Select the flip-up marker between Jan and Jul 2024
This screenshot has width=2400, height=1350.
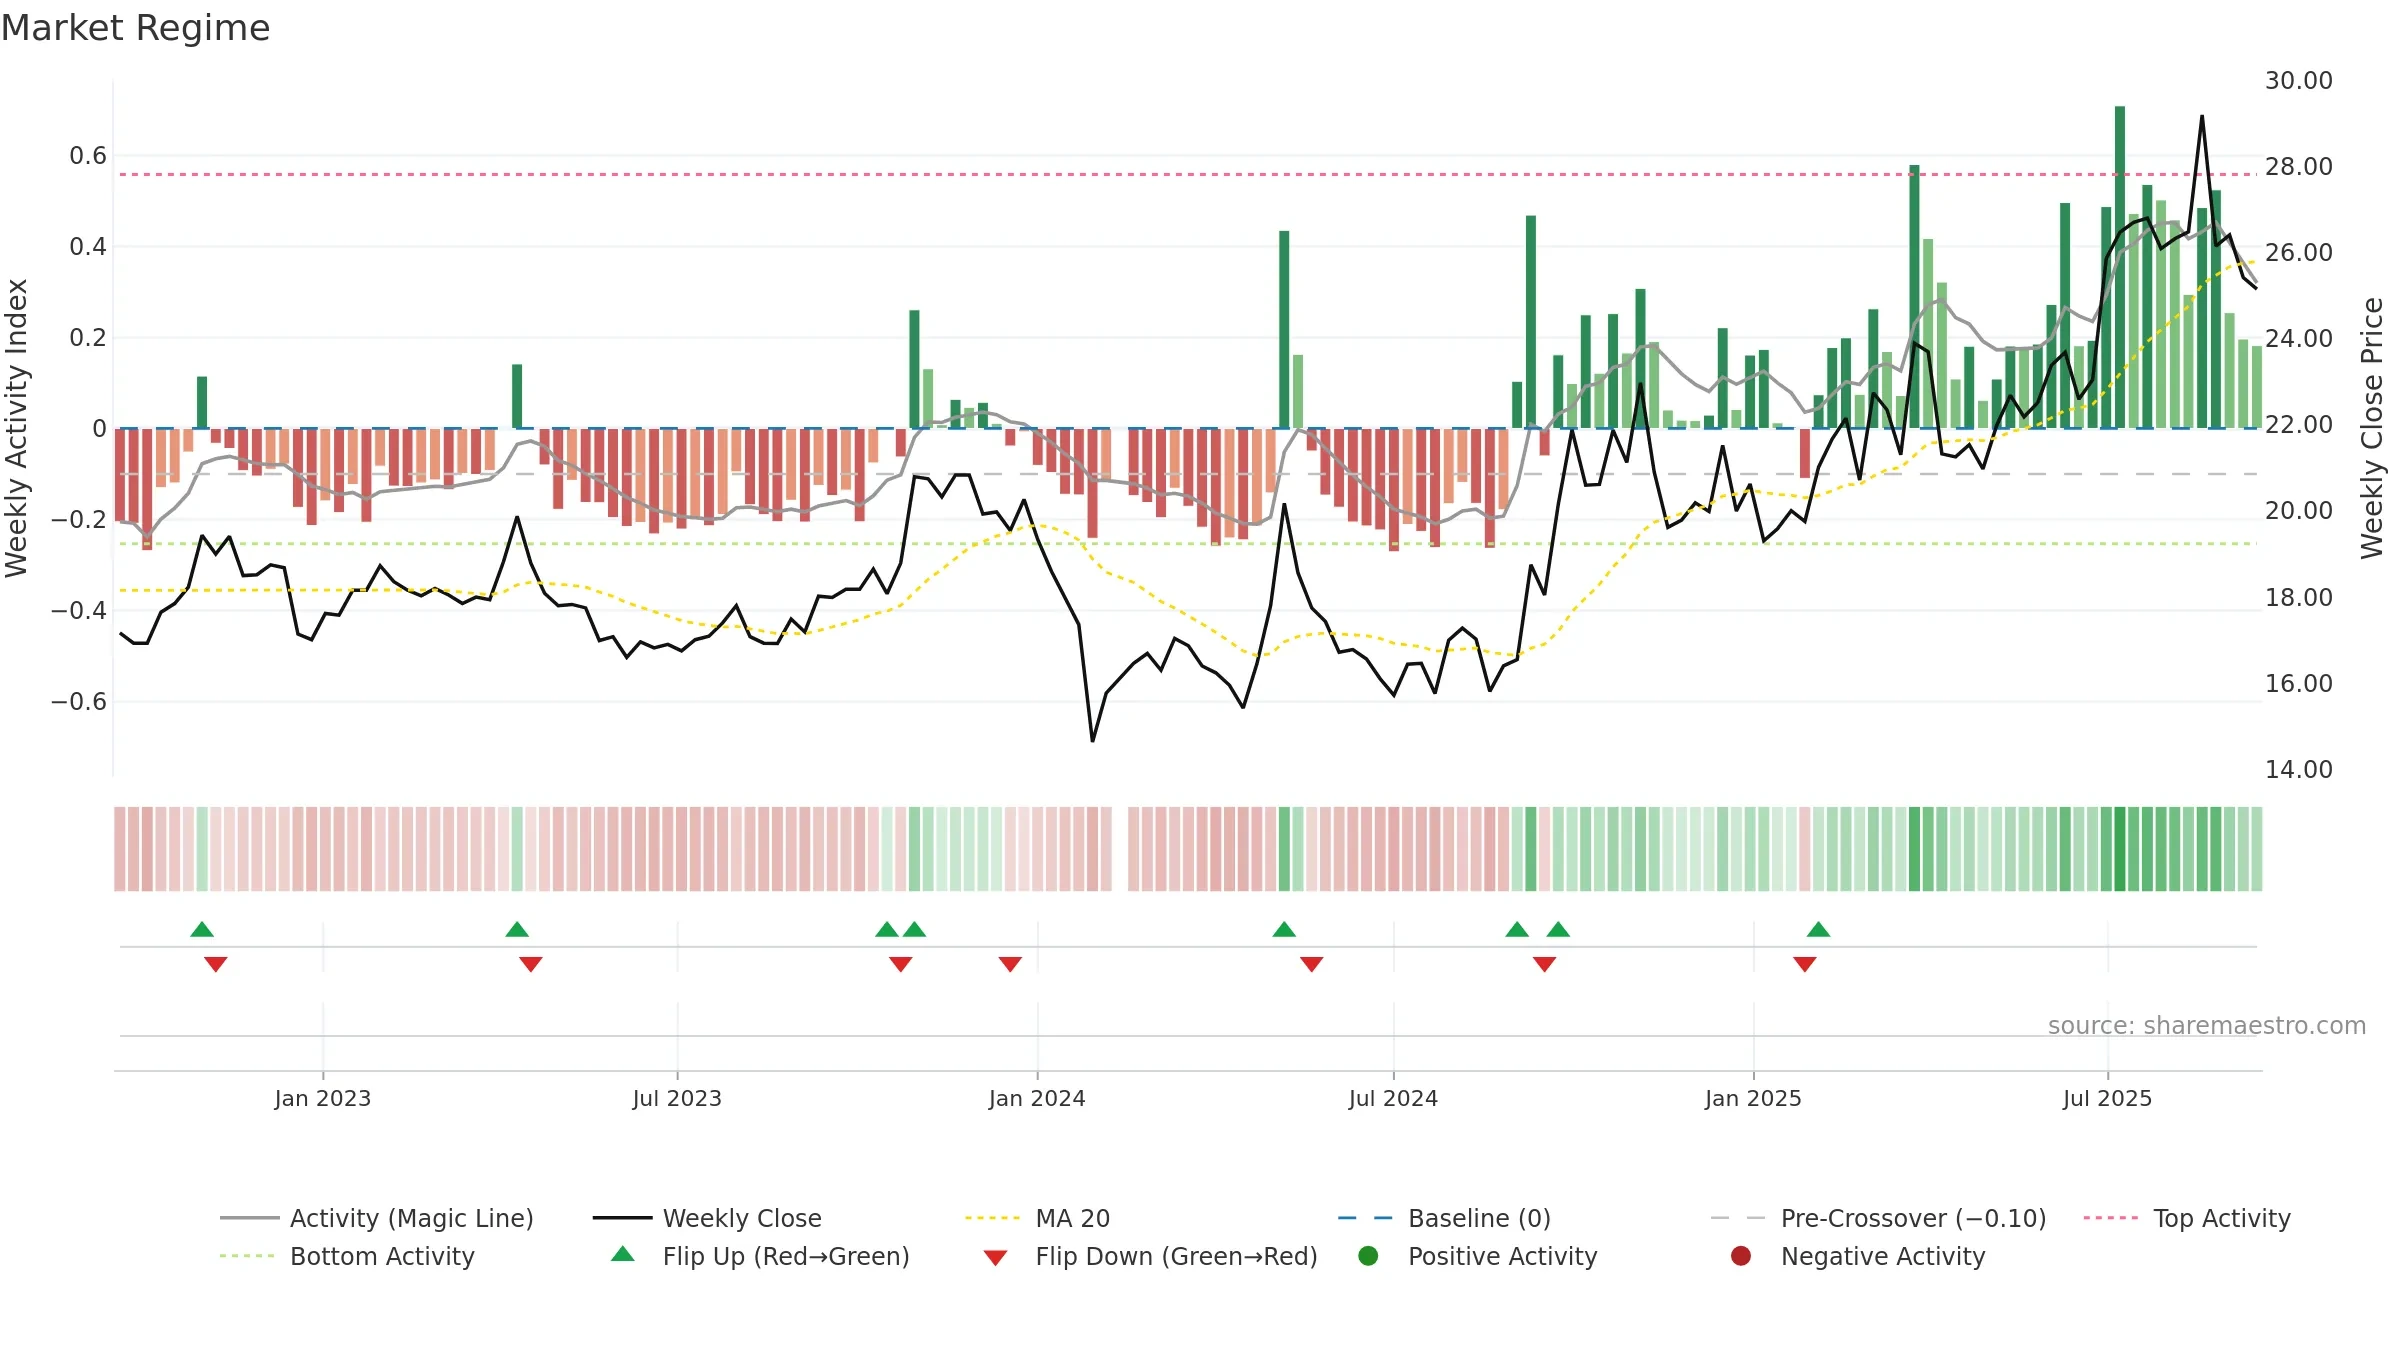click(1284, 929)
